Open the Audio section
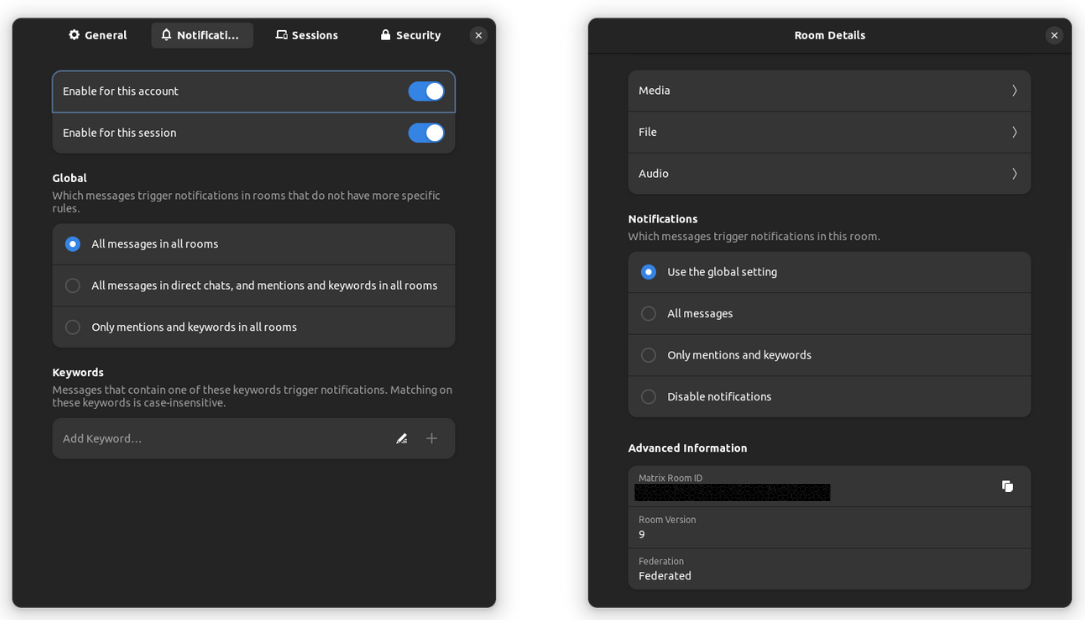Screen dimensions: 1085x620 tap(829, 173)
